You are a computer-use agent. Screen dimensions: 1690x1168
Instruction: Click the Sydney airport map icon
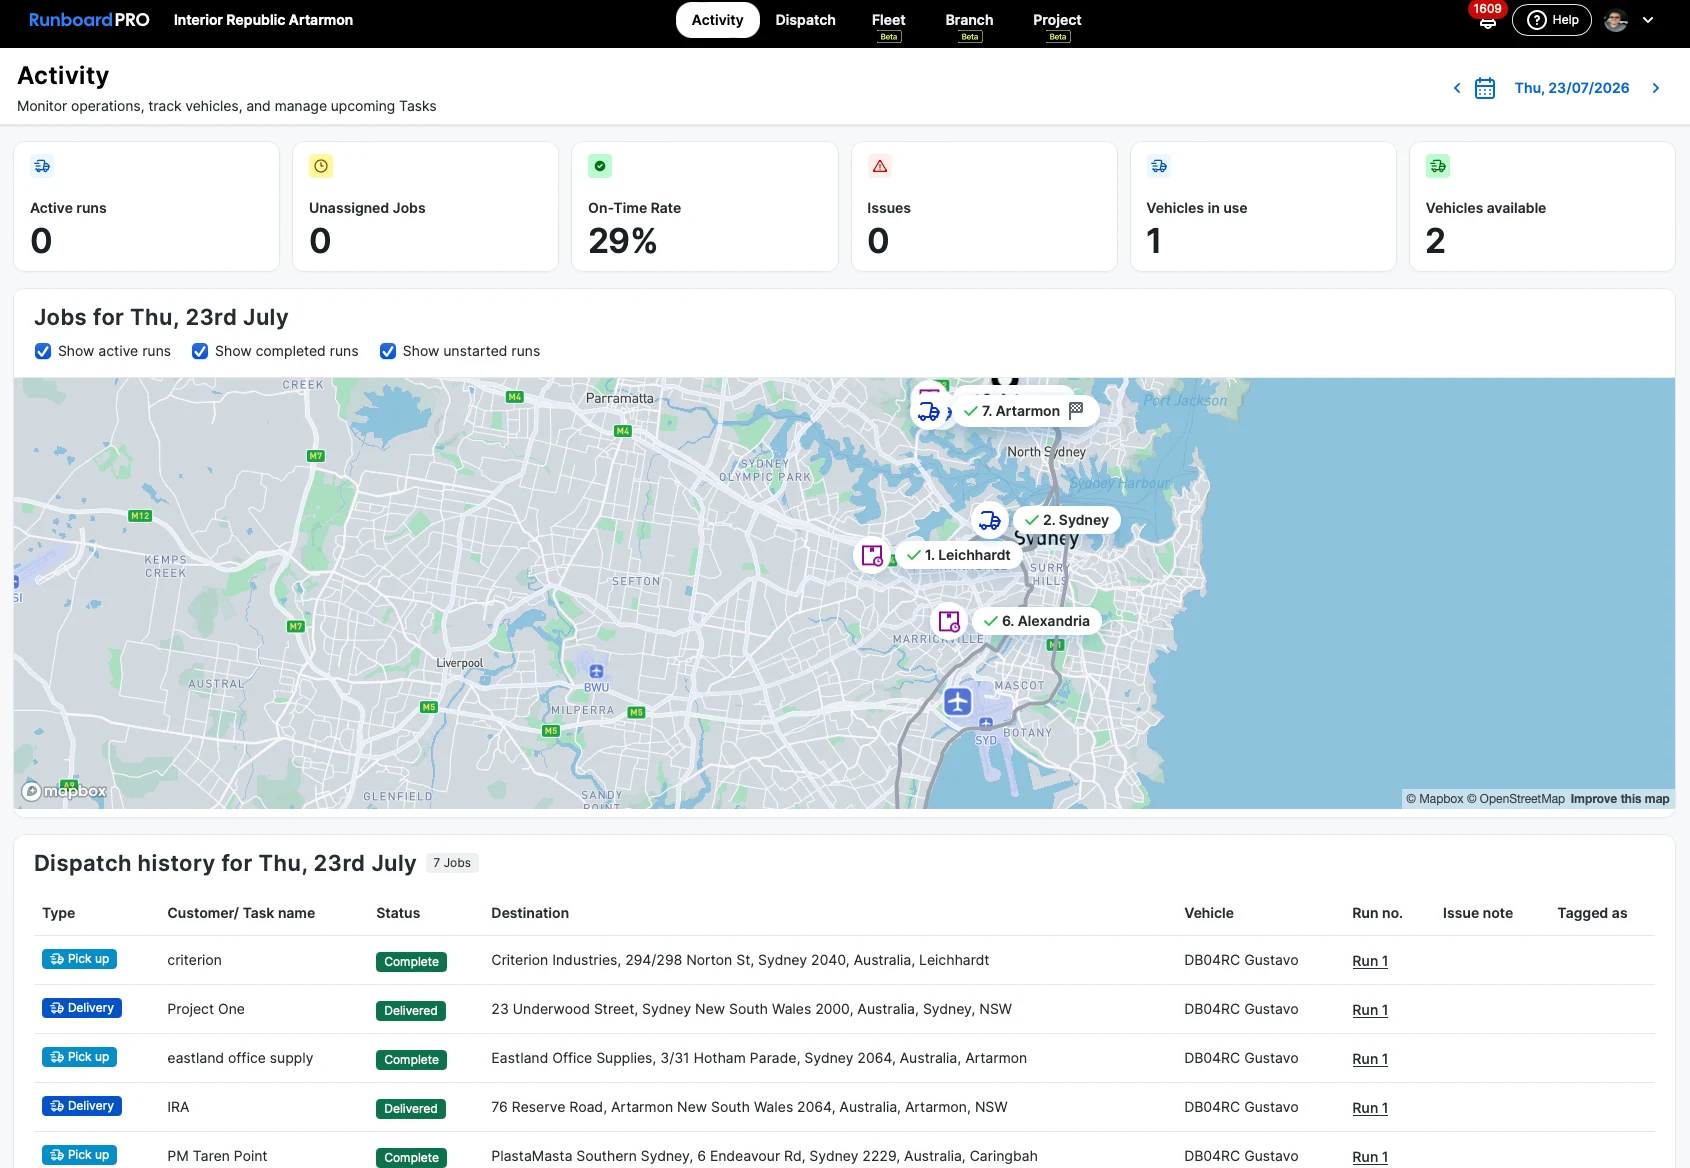[958, 701]
